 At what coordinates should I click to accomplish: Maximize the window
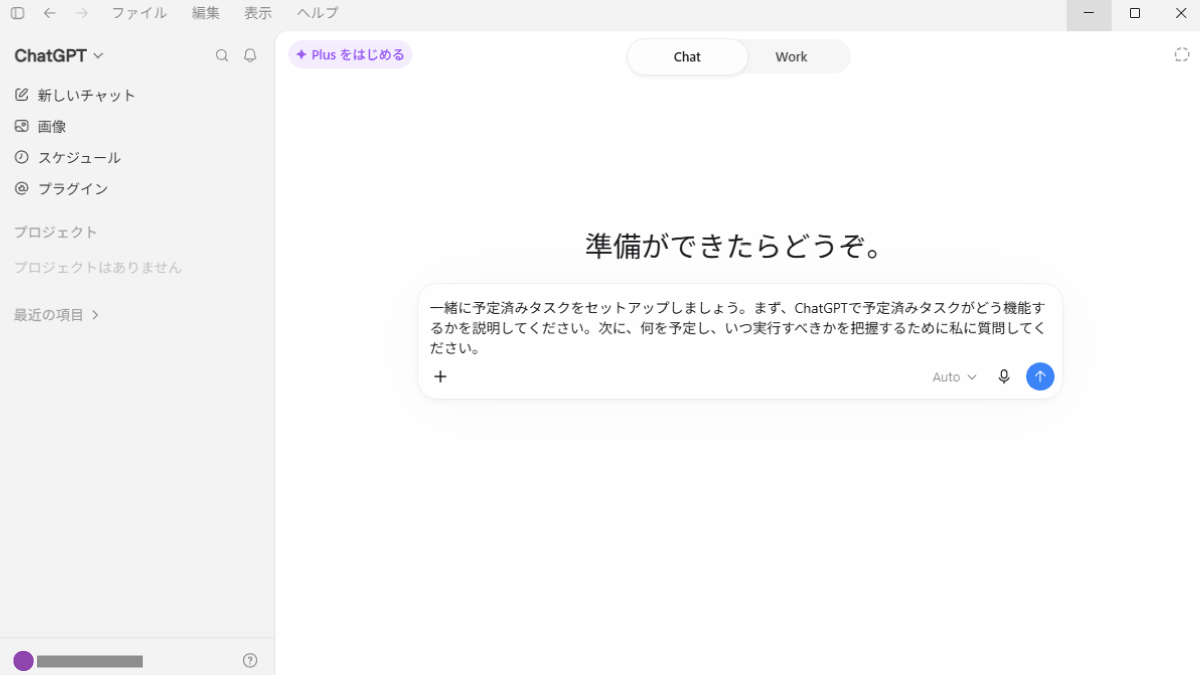point(1135,14)
